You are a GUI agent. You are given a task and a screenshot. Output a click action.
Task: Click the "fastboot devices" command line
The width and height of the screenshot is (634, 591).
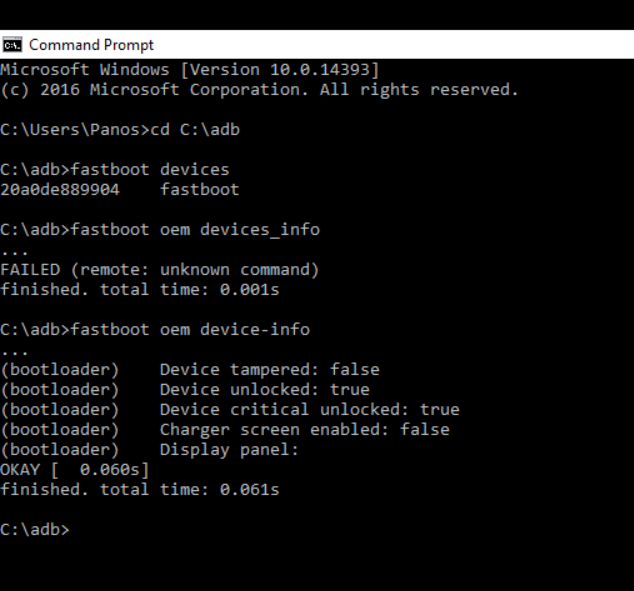point(114,170)
